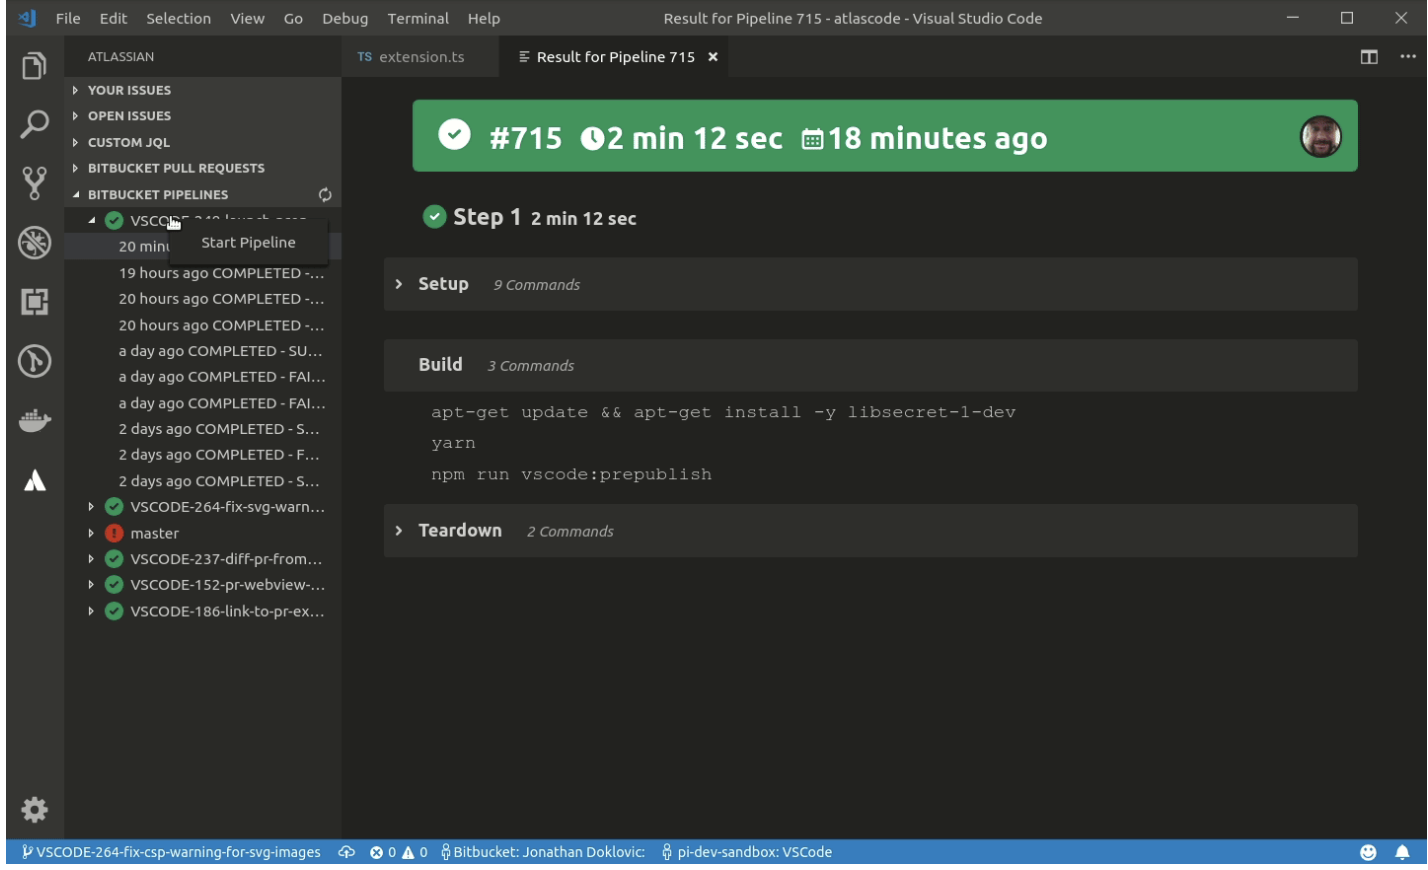Click the VSCODE-237-diff-pr-from success icon

click(114, 559)
